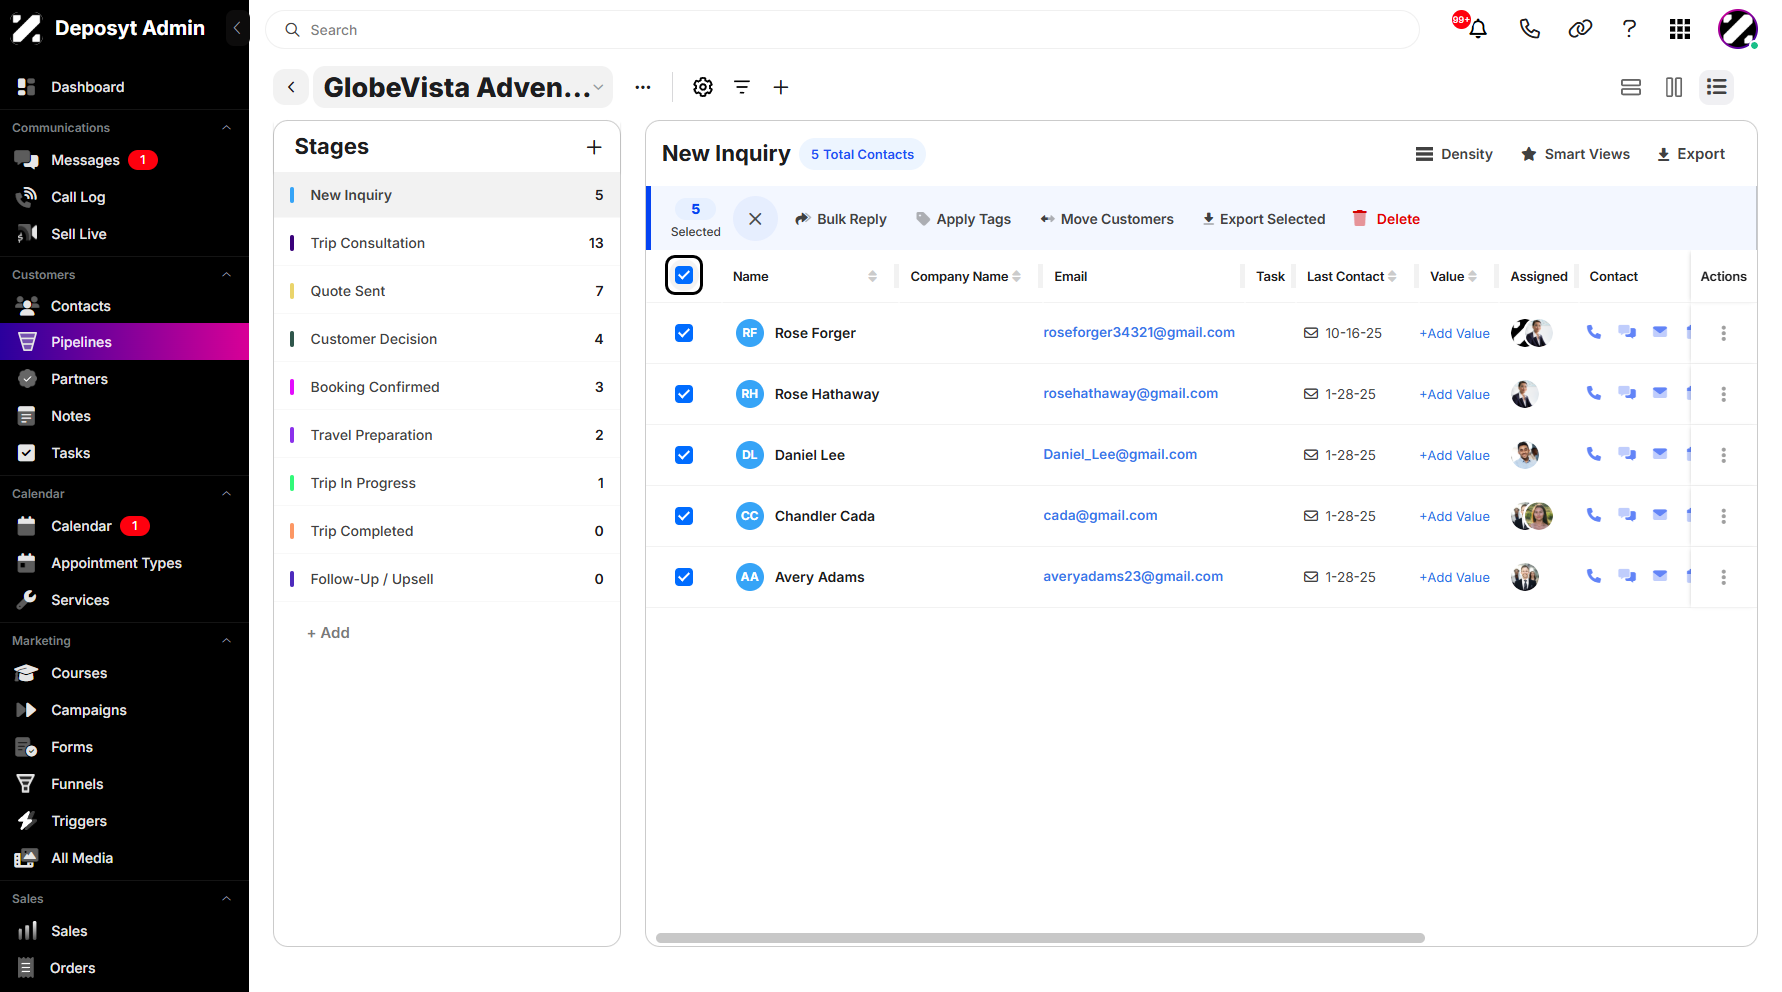Select the Trip Consultation stage
1782x992 pixels.
[447, 243]
